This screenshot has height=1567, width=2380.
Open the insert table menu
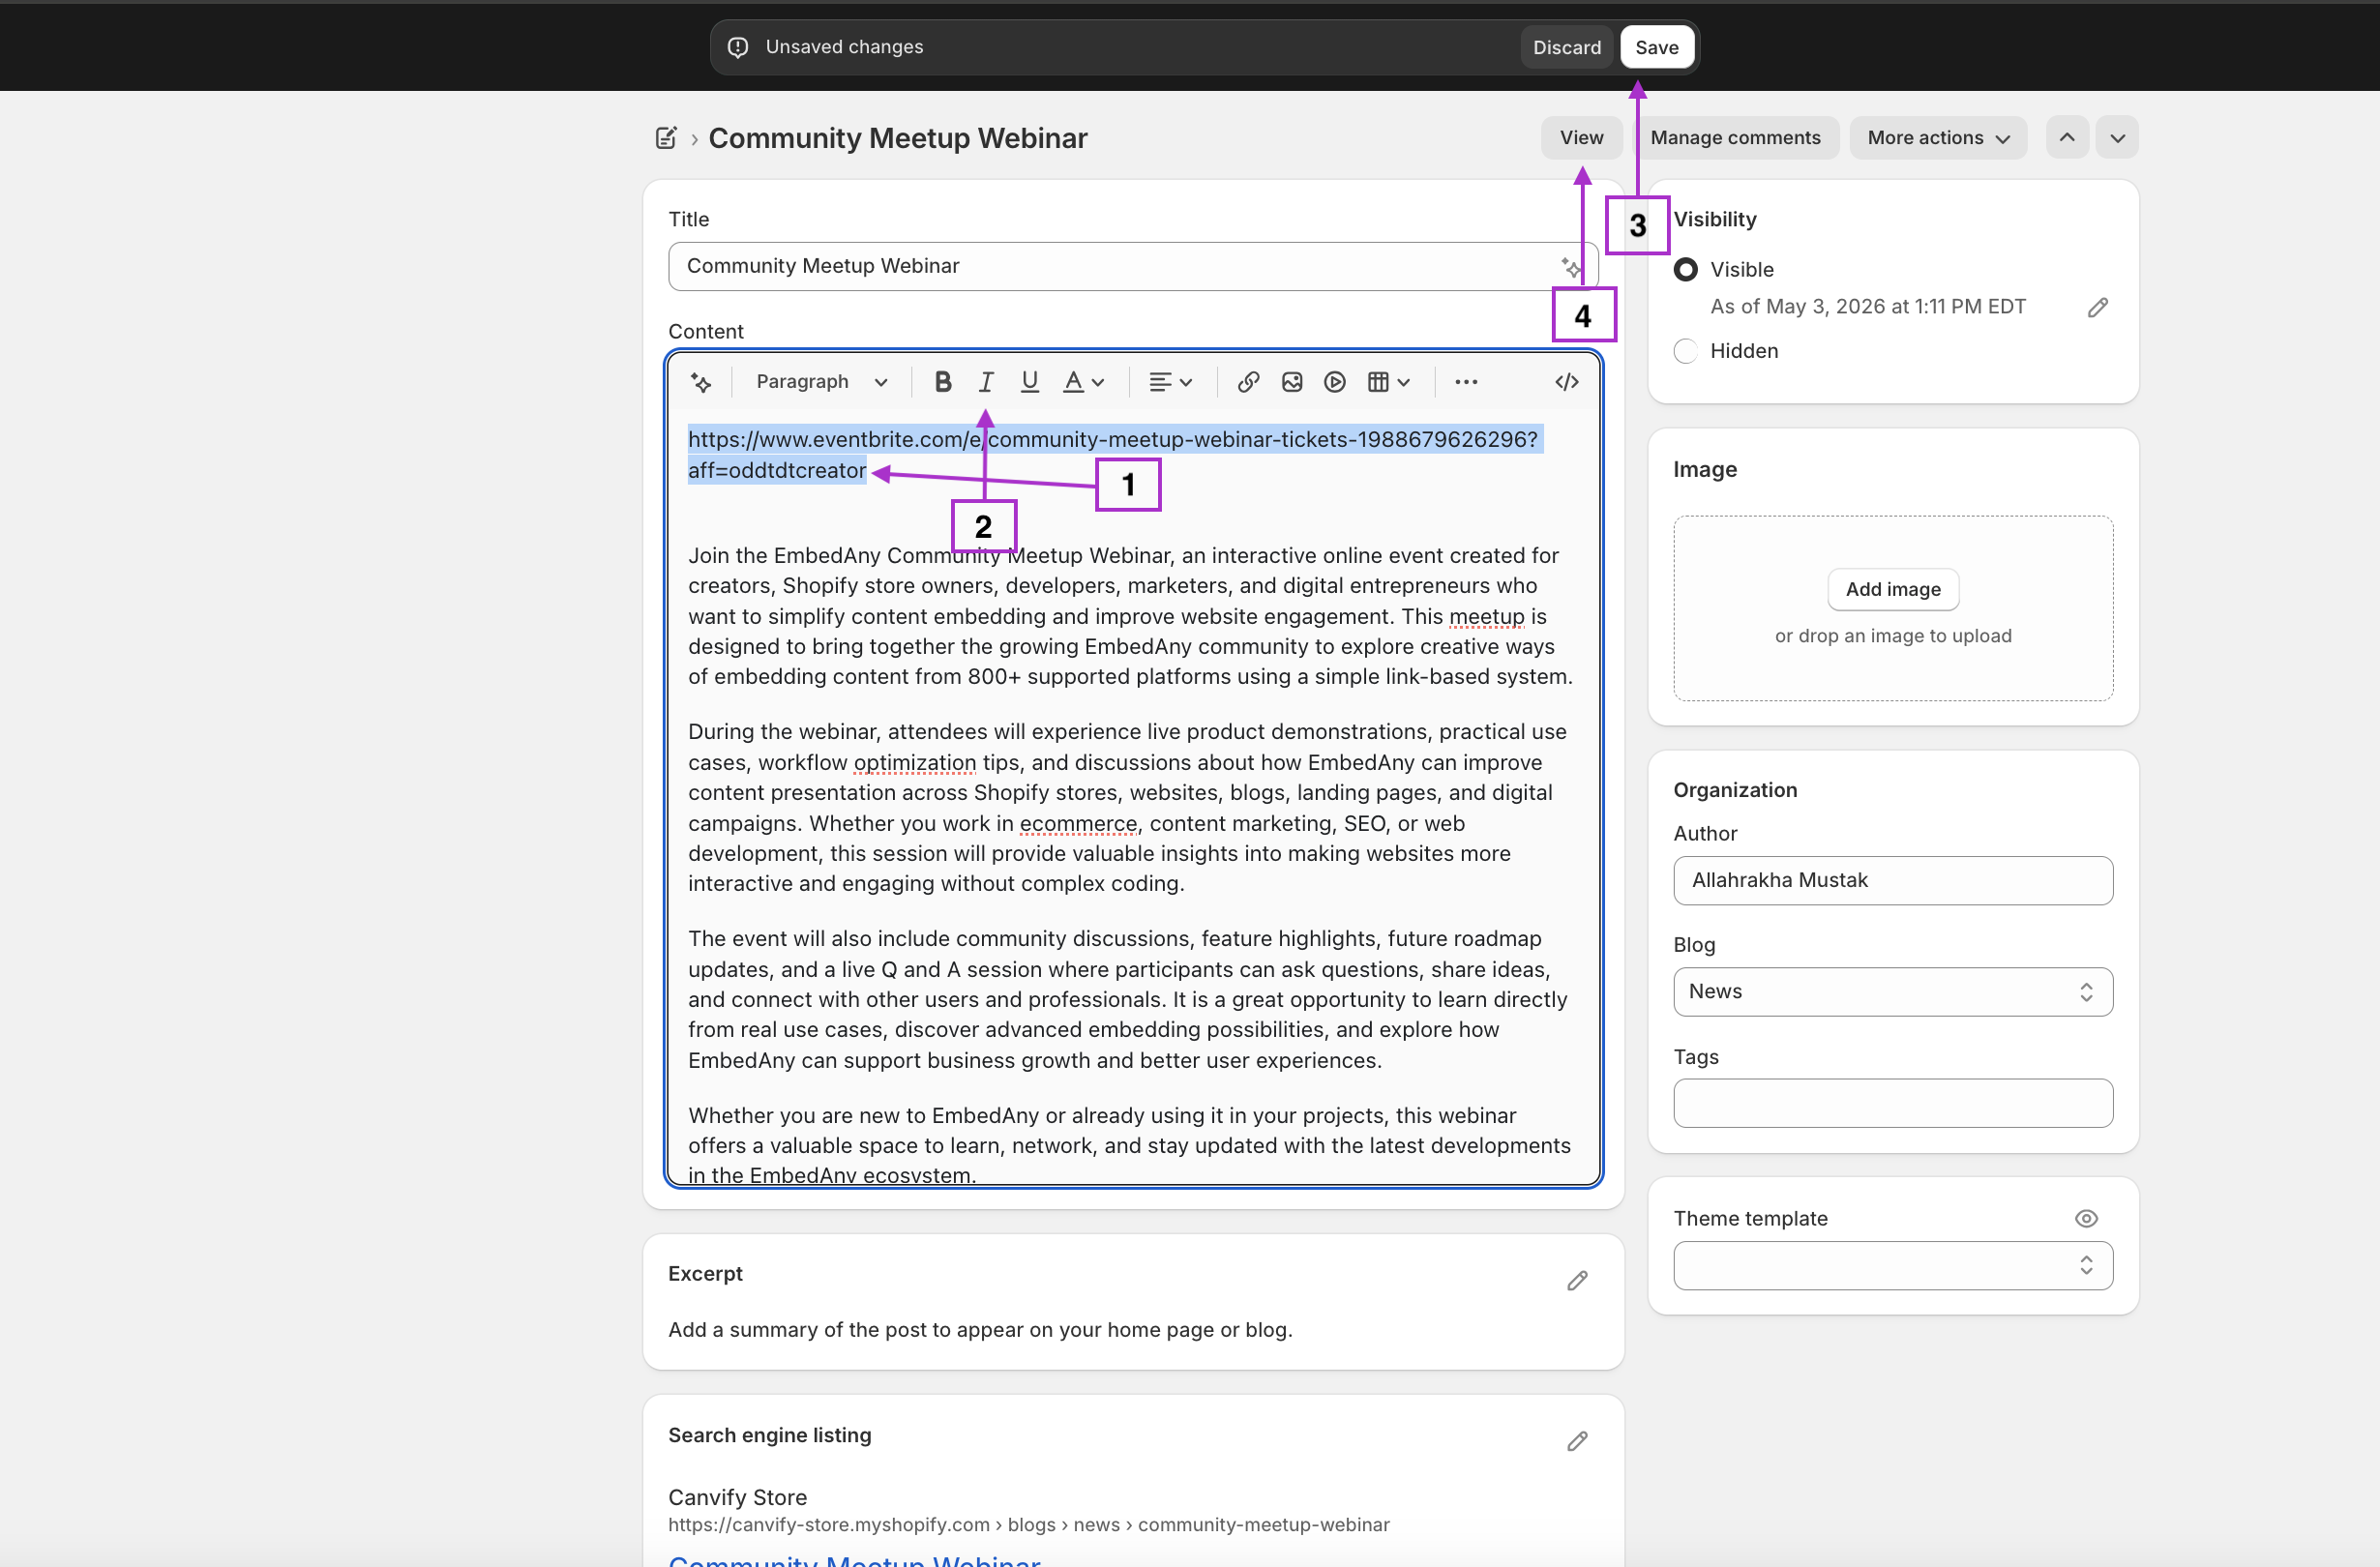click(1388, 382)
